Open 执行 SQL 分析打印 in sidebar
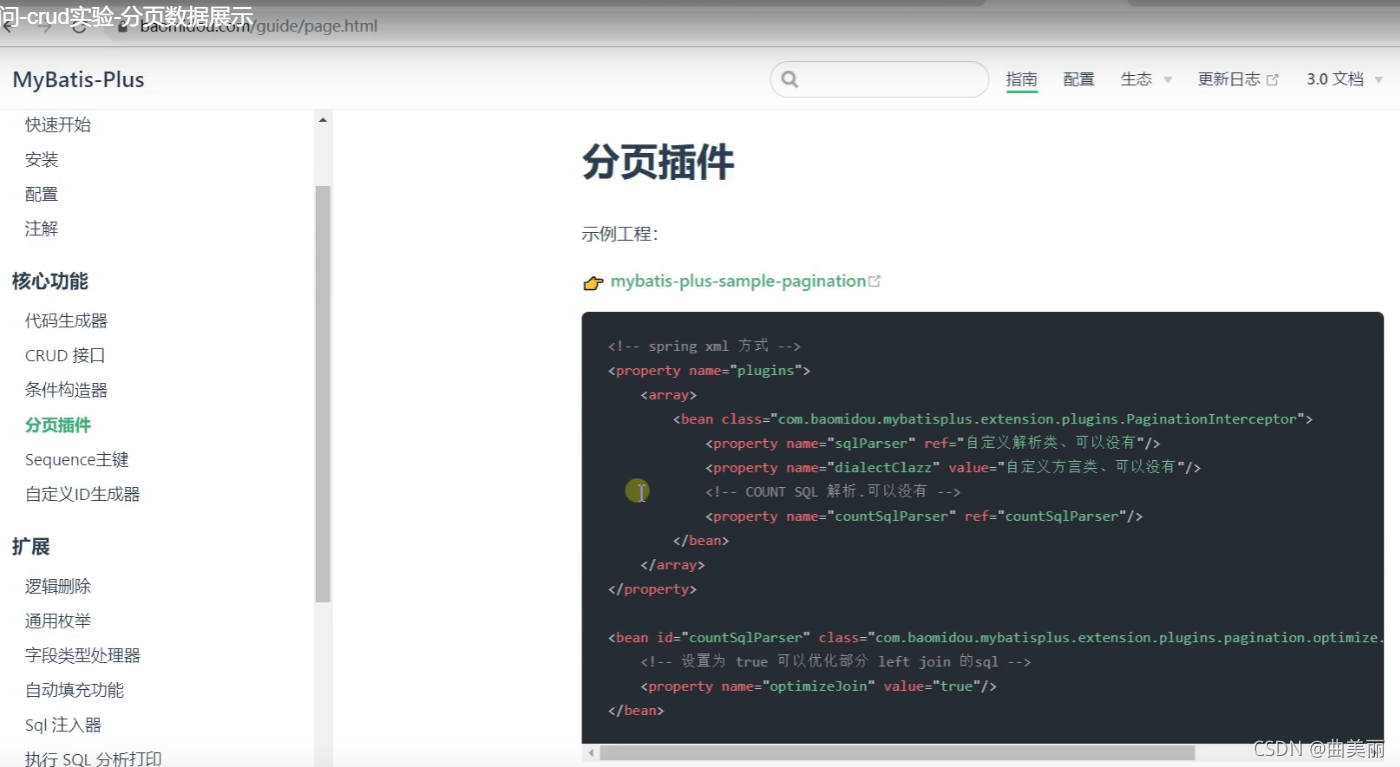The height and width of the screenshot is (767, 1400). click(x=93, y=759)
